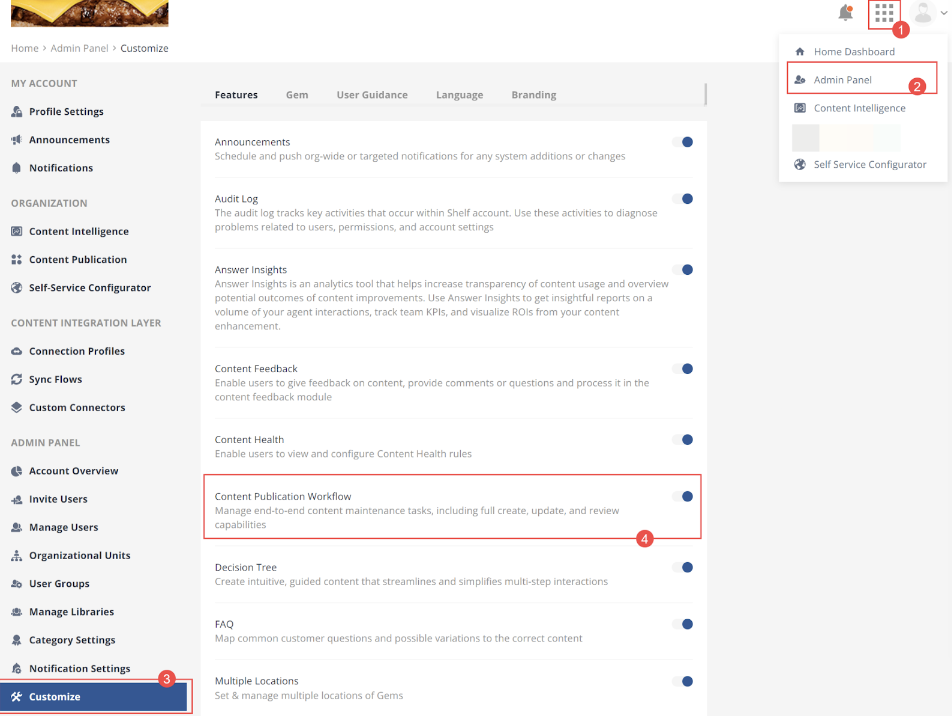Toggle off the Announcements feature

(686, 142)
